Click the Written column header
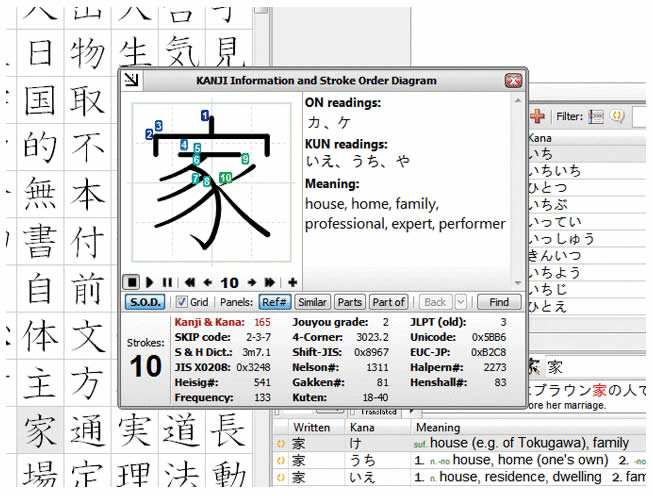653x496 pixels. (317, 427)
